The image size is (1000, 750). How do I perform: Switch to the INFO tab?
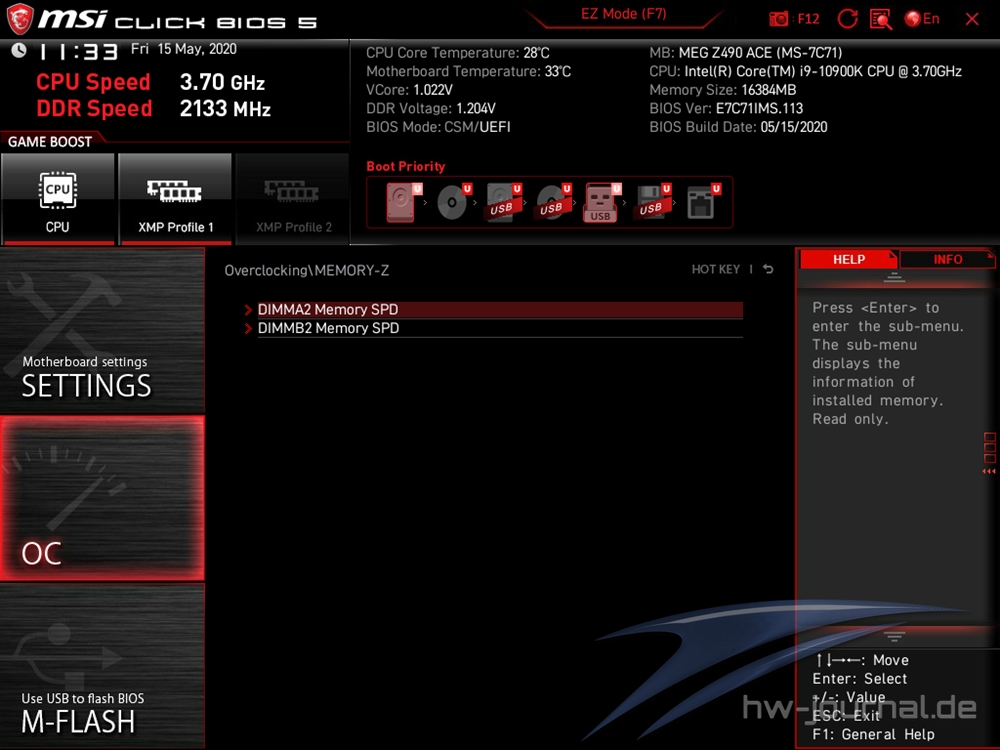[948, 260]
